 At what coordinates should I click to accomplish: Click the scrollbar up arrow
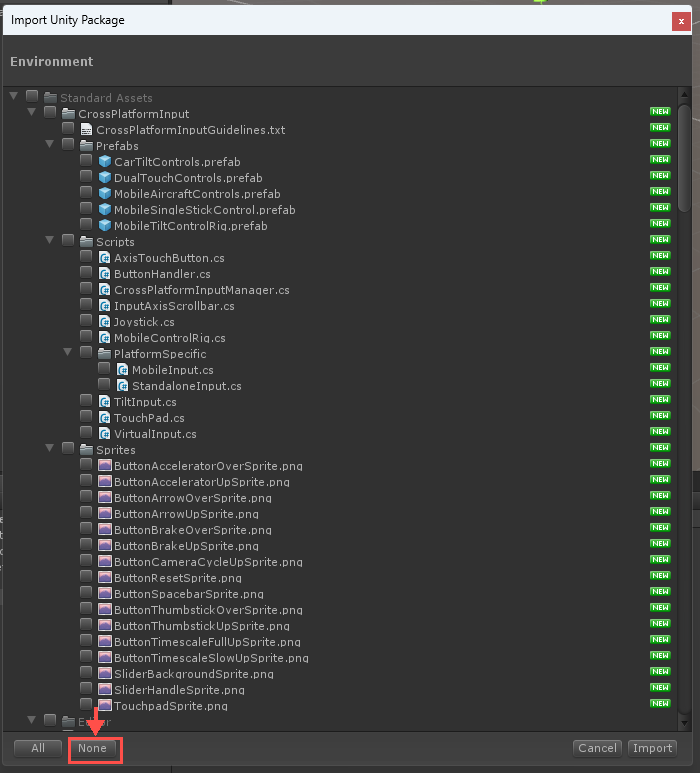coord(684,94)
